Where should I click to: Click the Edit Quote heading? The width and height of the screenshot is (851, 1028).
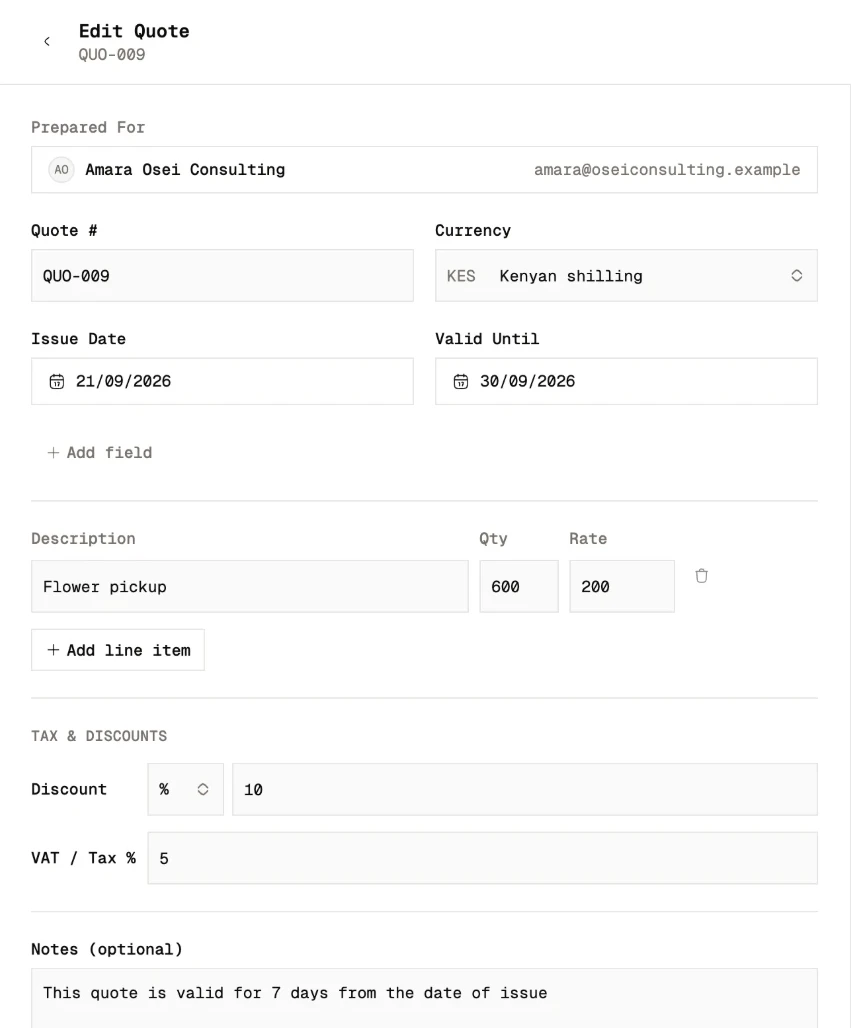134,31
